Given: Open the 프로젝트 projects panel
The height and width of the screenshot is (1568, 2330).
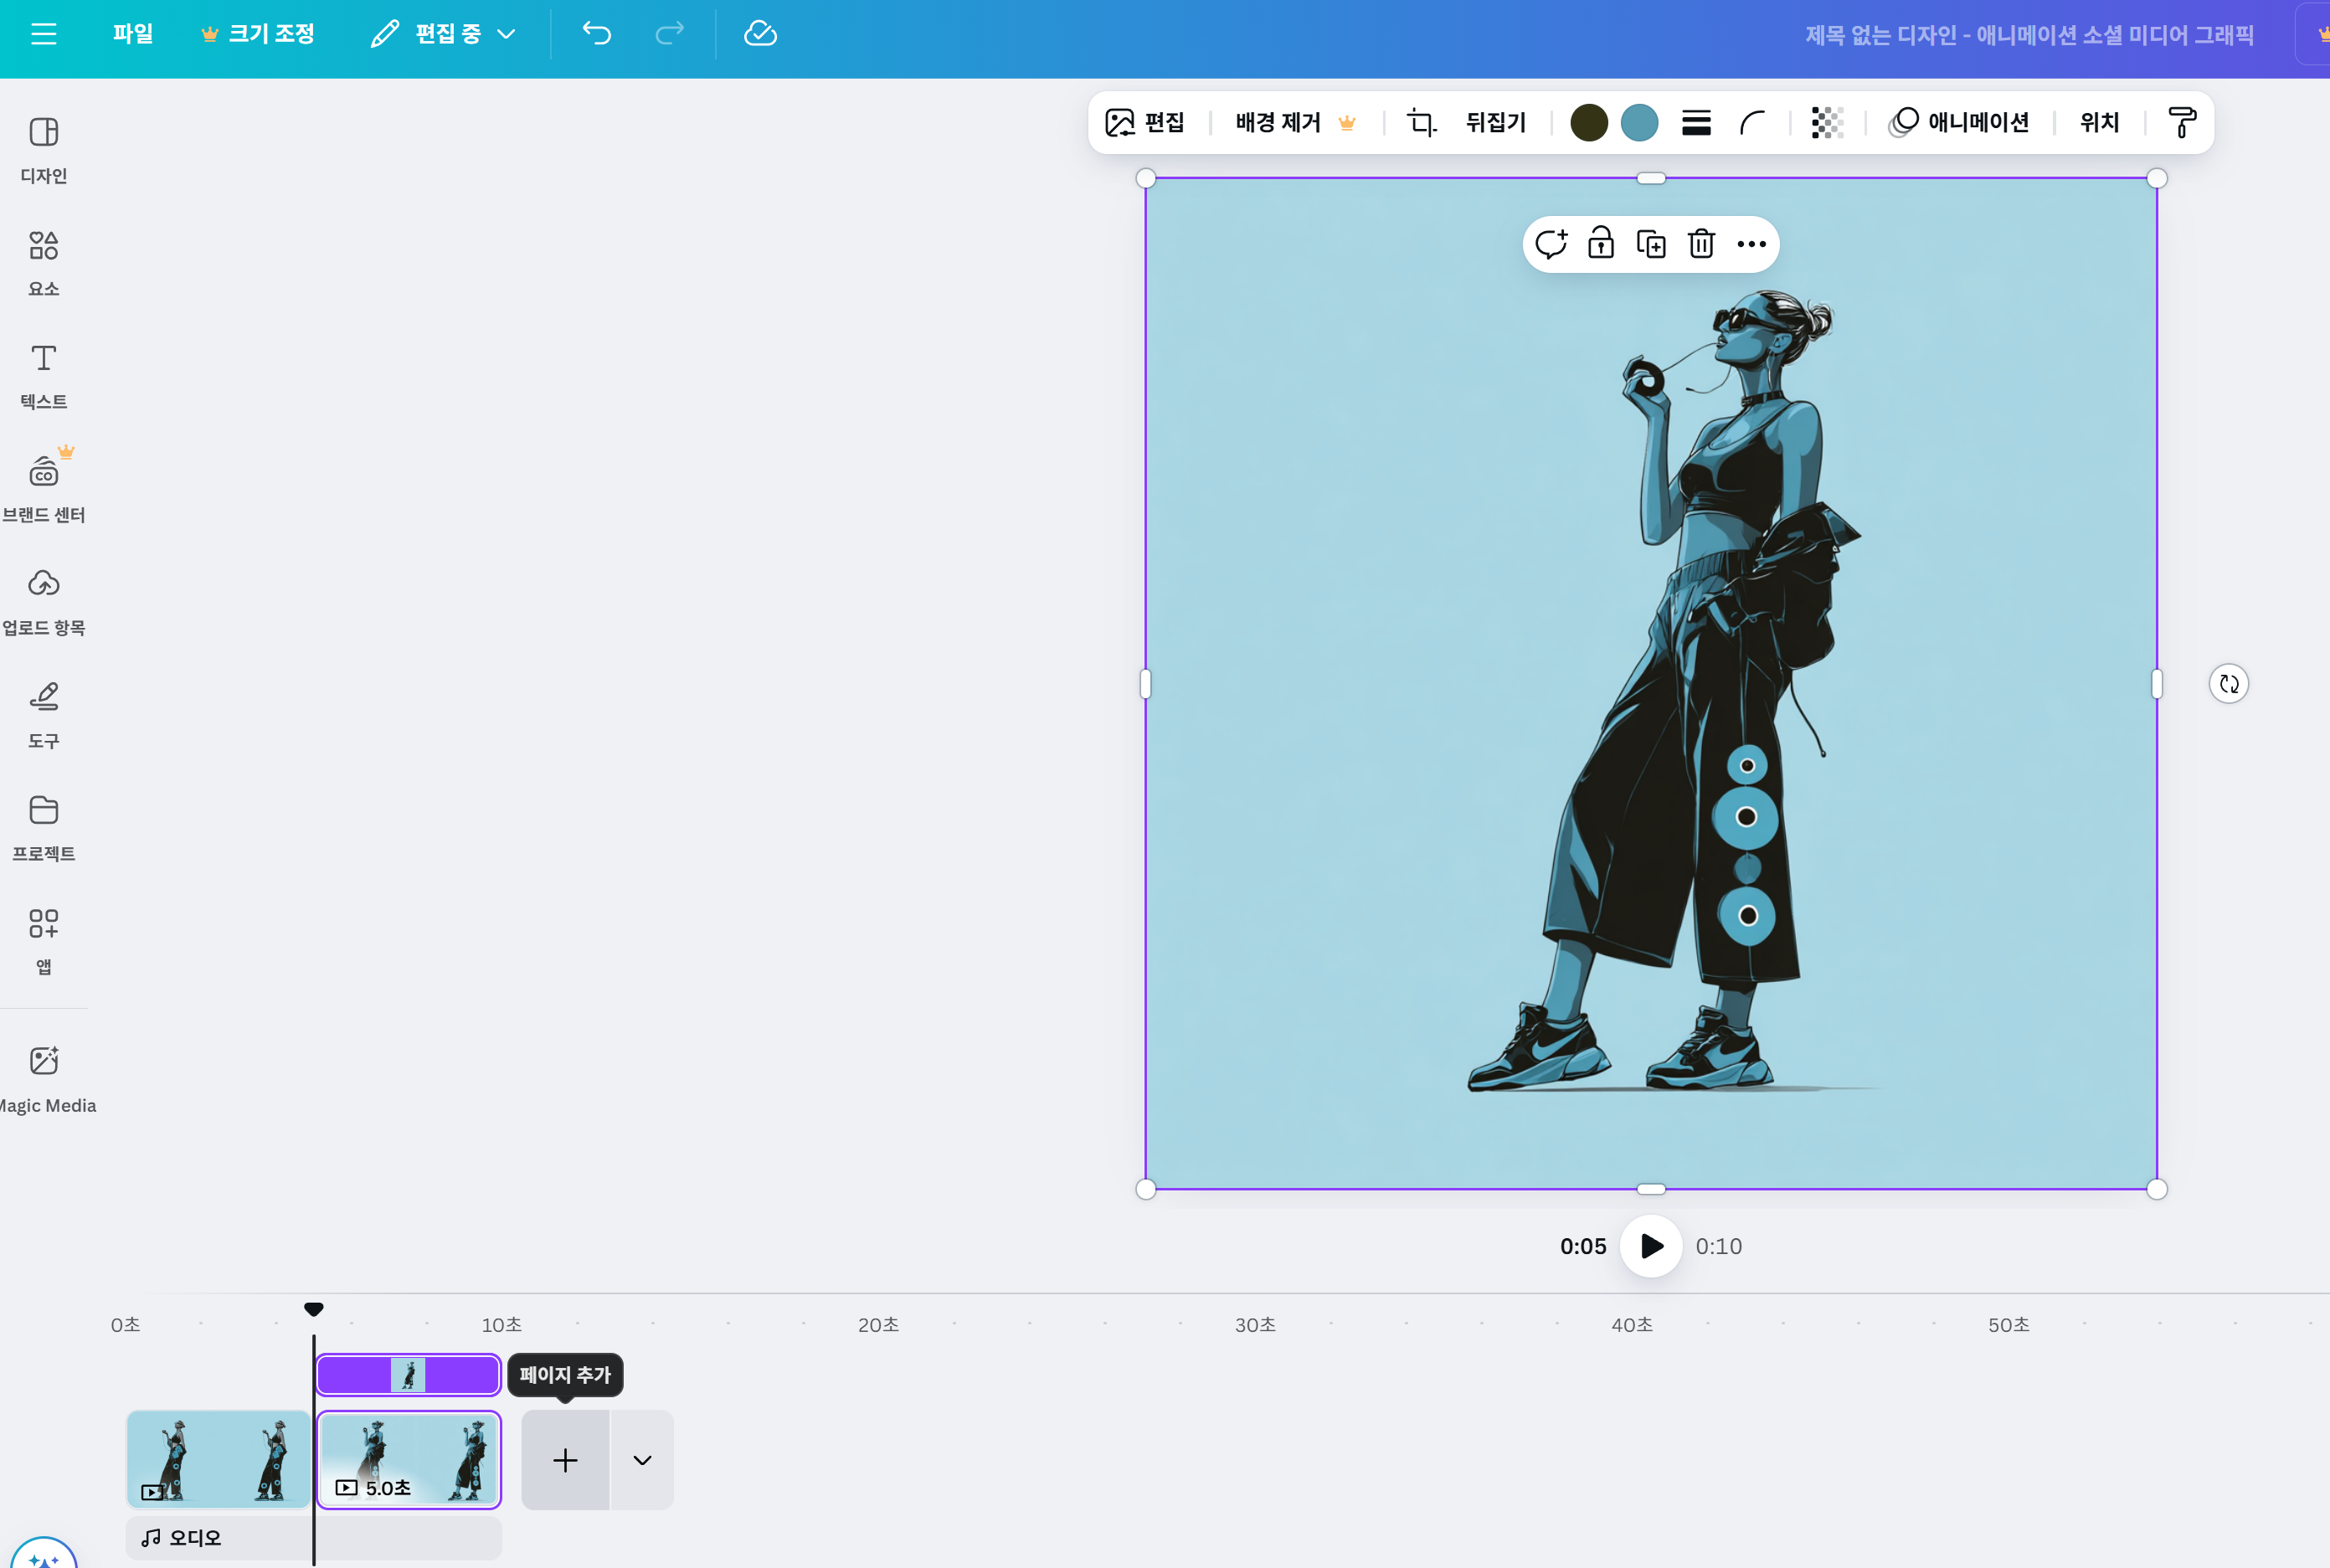Looking at the screenshot, I should 44,829.
